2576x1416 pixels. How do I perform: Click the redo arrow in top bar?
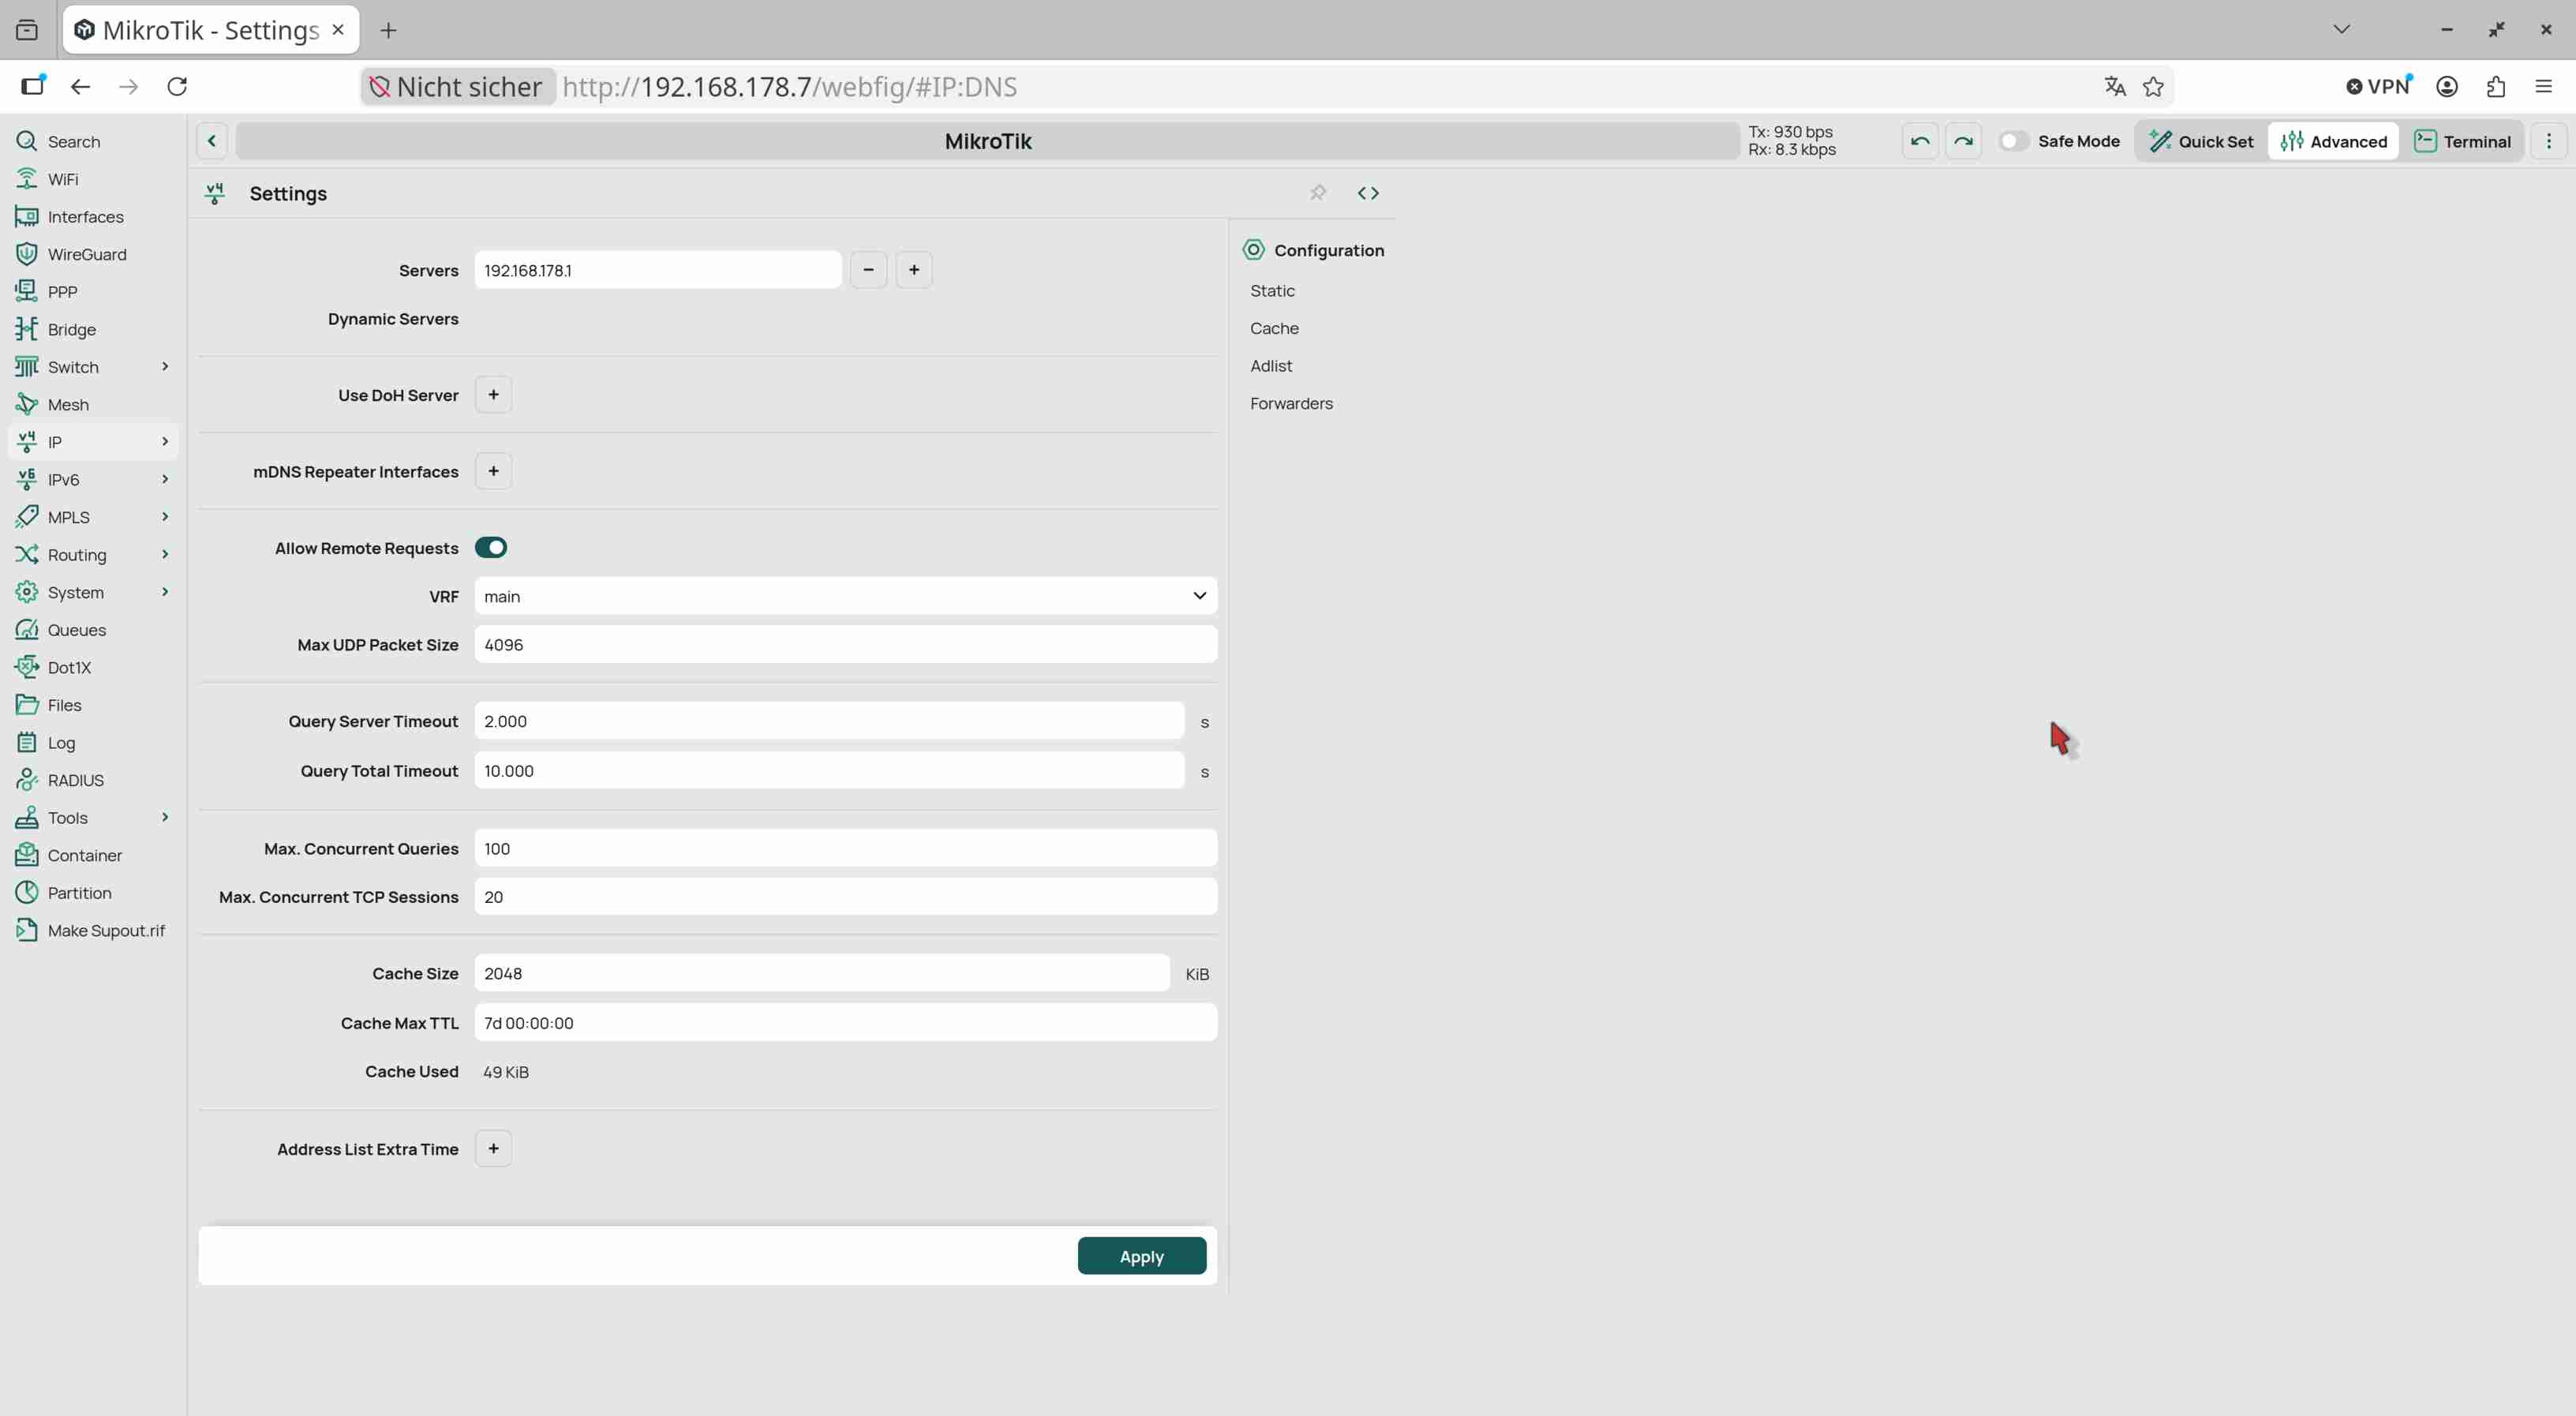pyautogui.click(x=1963, y=141)
